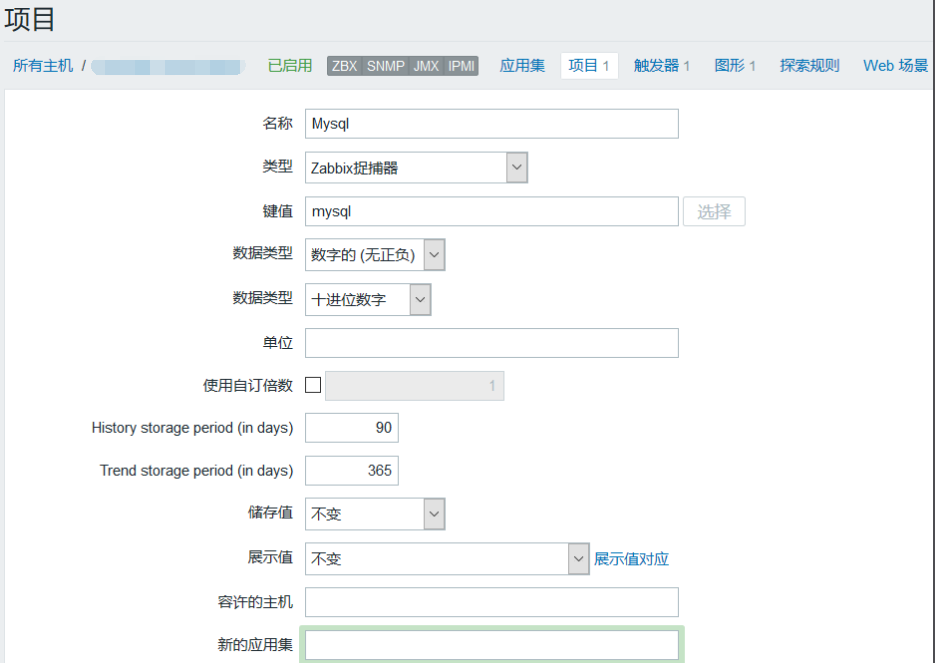Click the ZBX availability status icon

click(x=344, y=66)
